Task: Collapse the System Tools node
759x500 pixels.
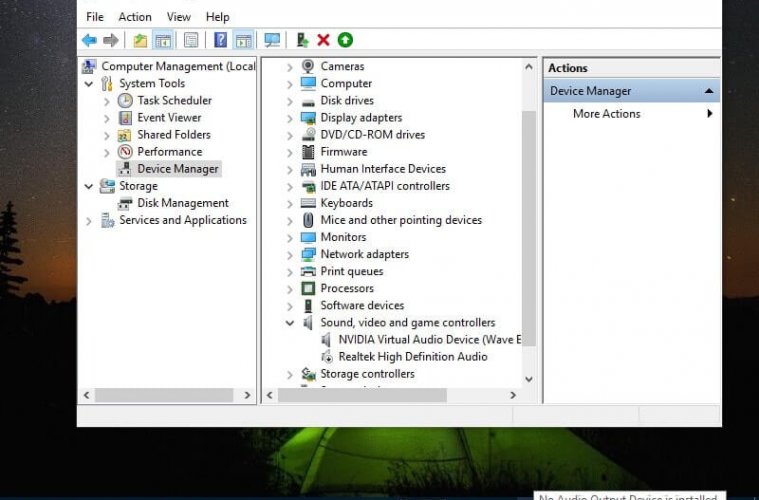Action: (x=89, y=84)
